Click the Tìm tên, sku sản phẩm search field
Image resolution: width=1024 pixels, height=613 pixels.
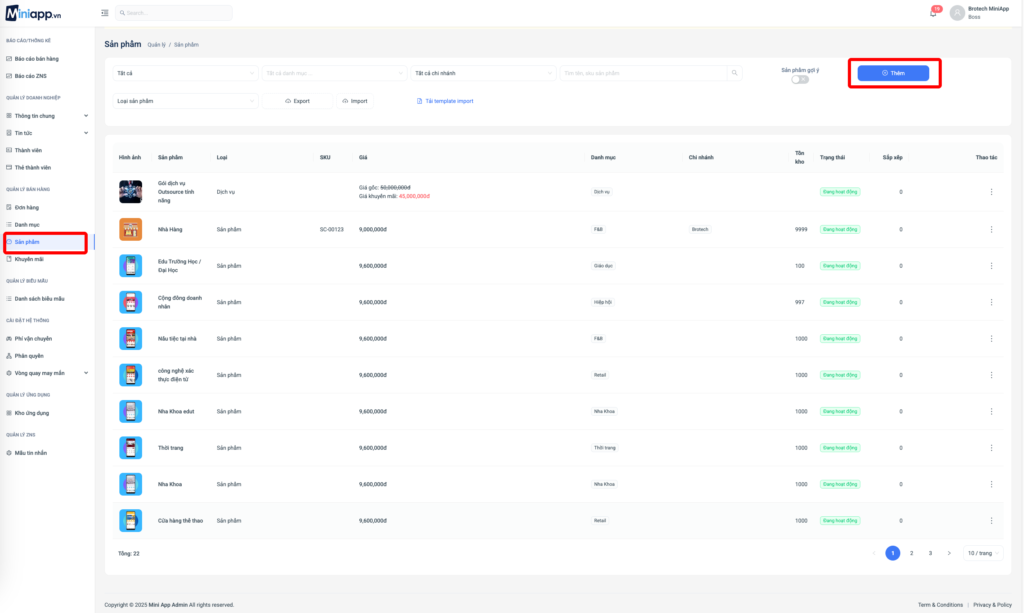pos(643,73)
